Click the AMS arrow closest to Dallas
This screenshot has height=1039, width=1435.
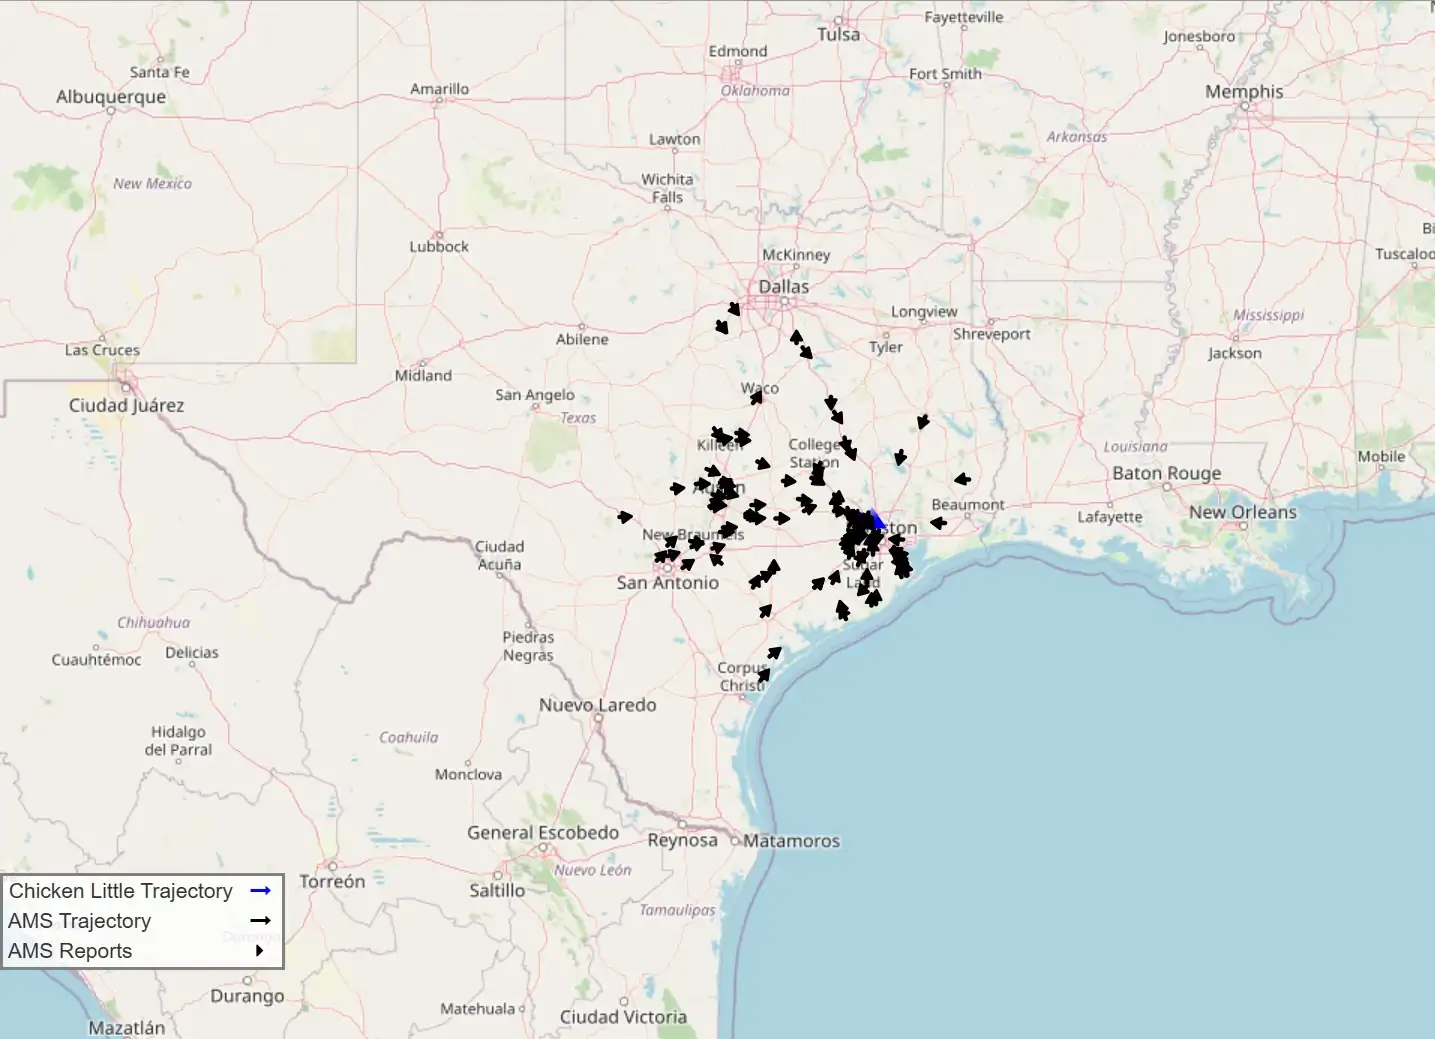[x=734, y=309]
